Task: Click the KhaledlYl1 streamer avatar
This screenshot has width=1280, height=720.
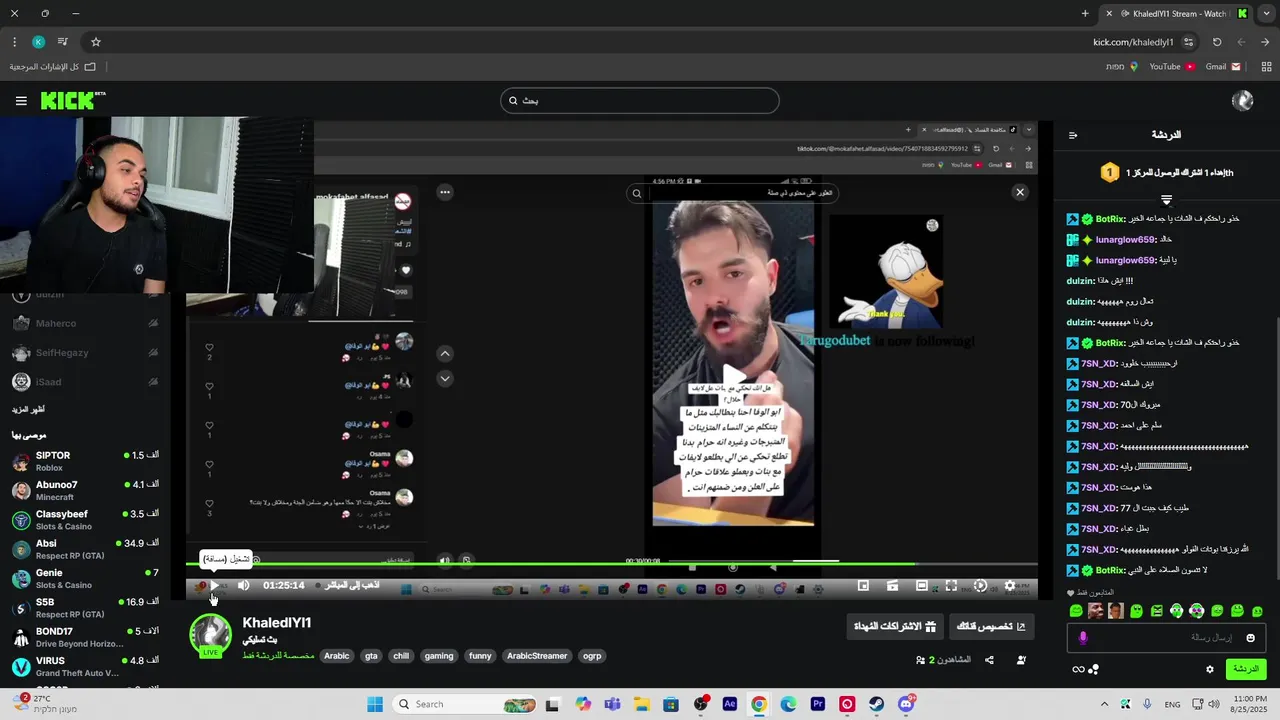Action: 211,635
